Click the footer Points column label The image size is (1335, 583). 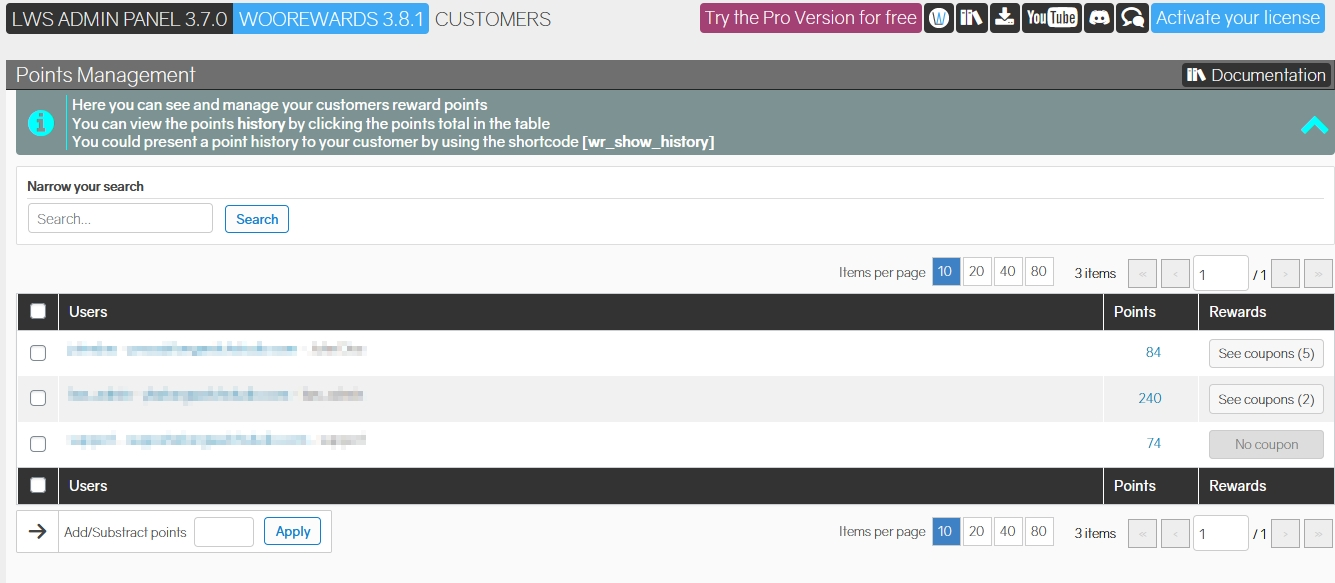[x=1135, y=486]
